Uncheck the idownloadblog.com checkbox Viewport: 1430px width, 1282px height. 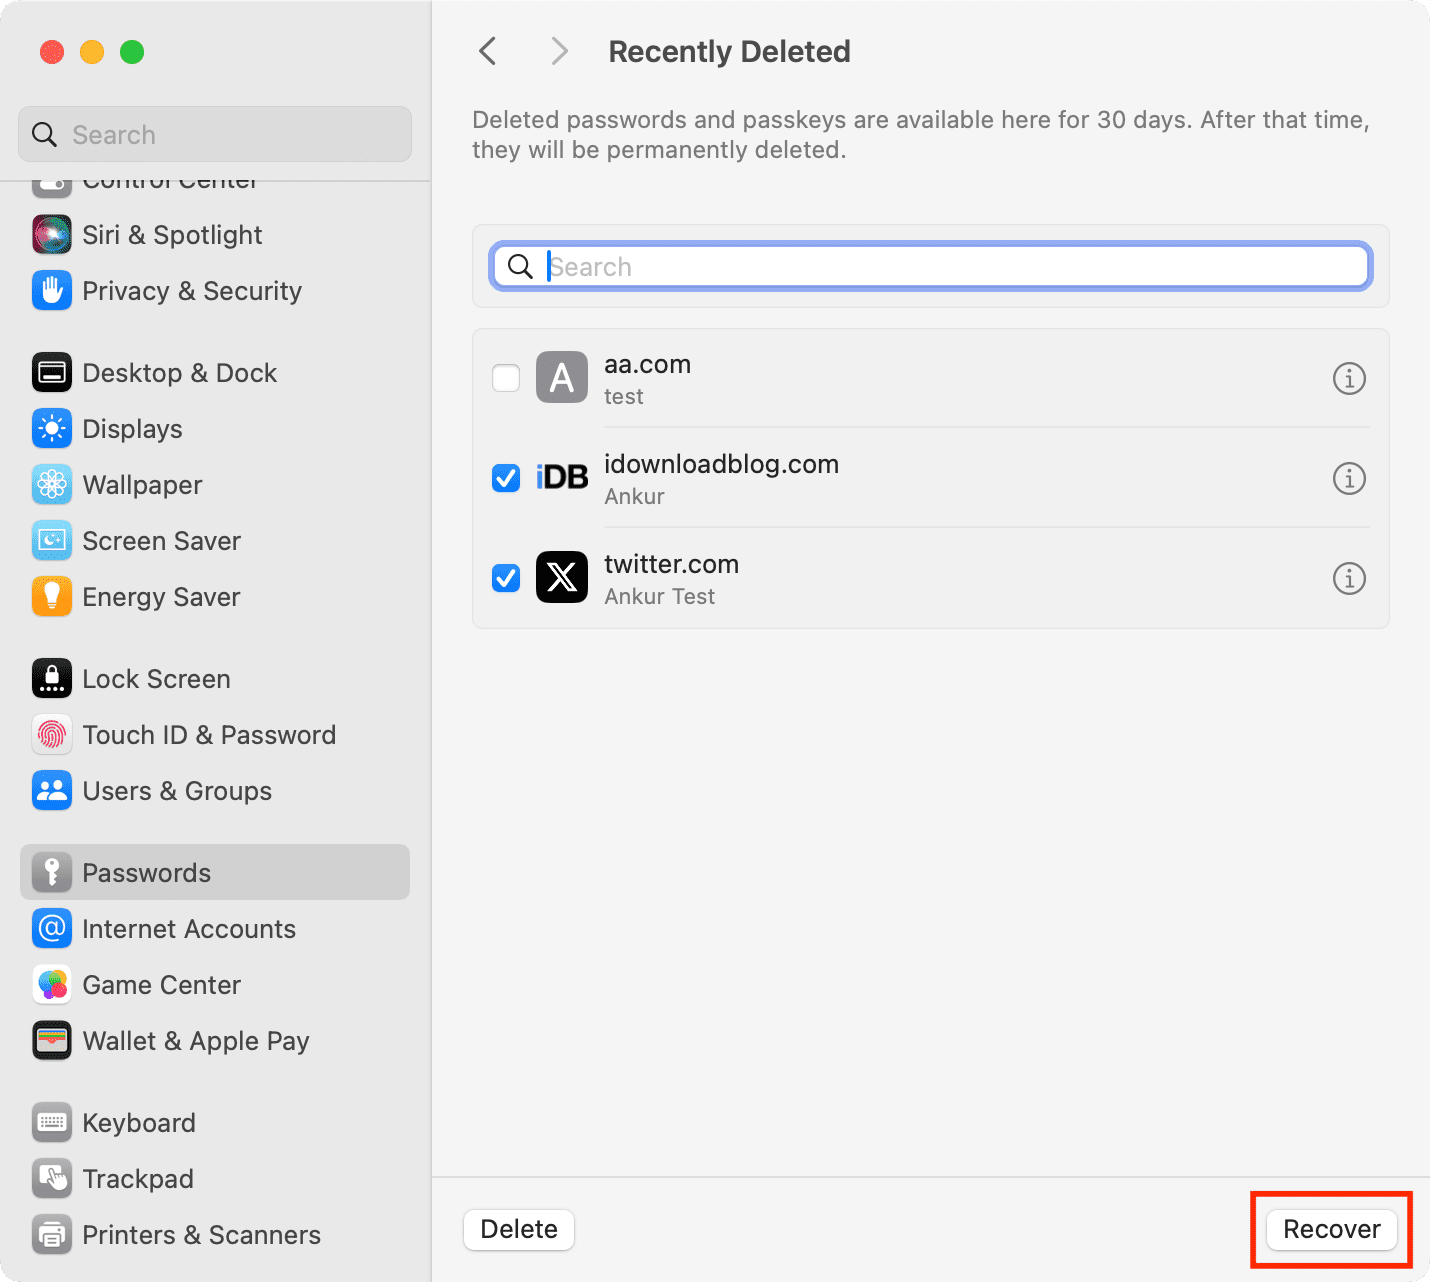[x=506, y=478]
